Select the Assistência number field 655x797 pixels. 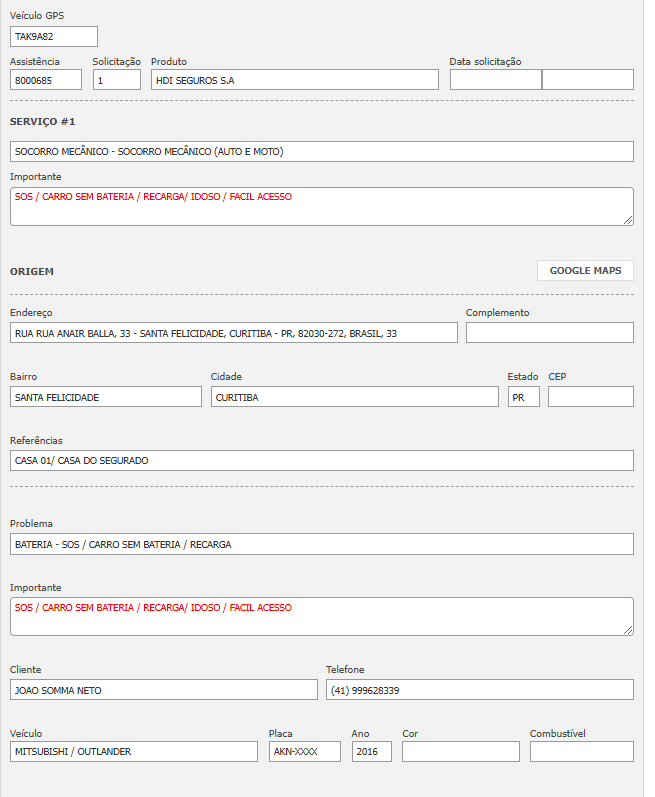[46, 80]
